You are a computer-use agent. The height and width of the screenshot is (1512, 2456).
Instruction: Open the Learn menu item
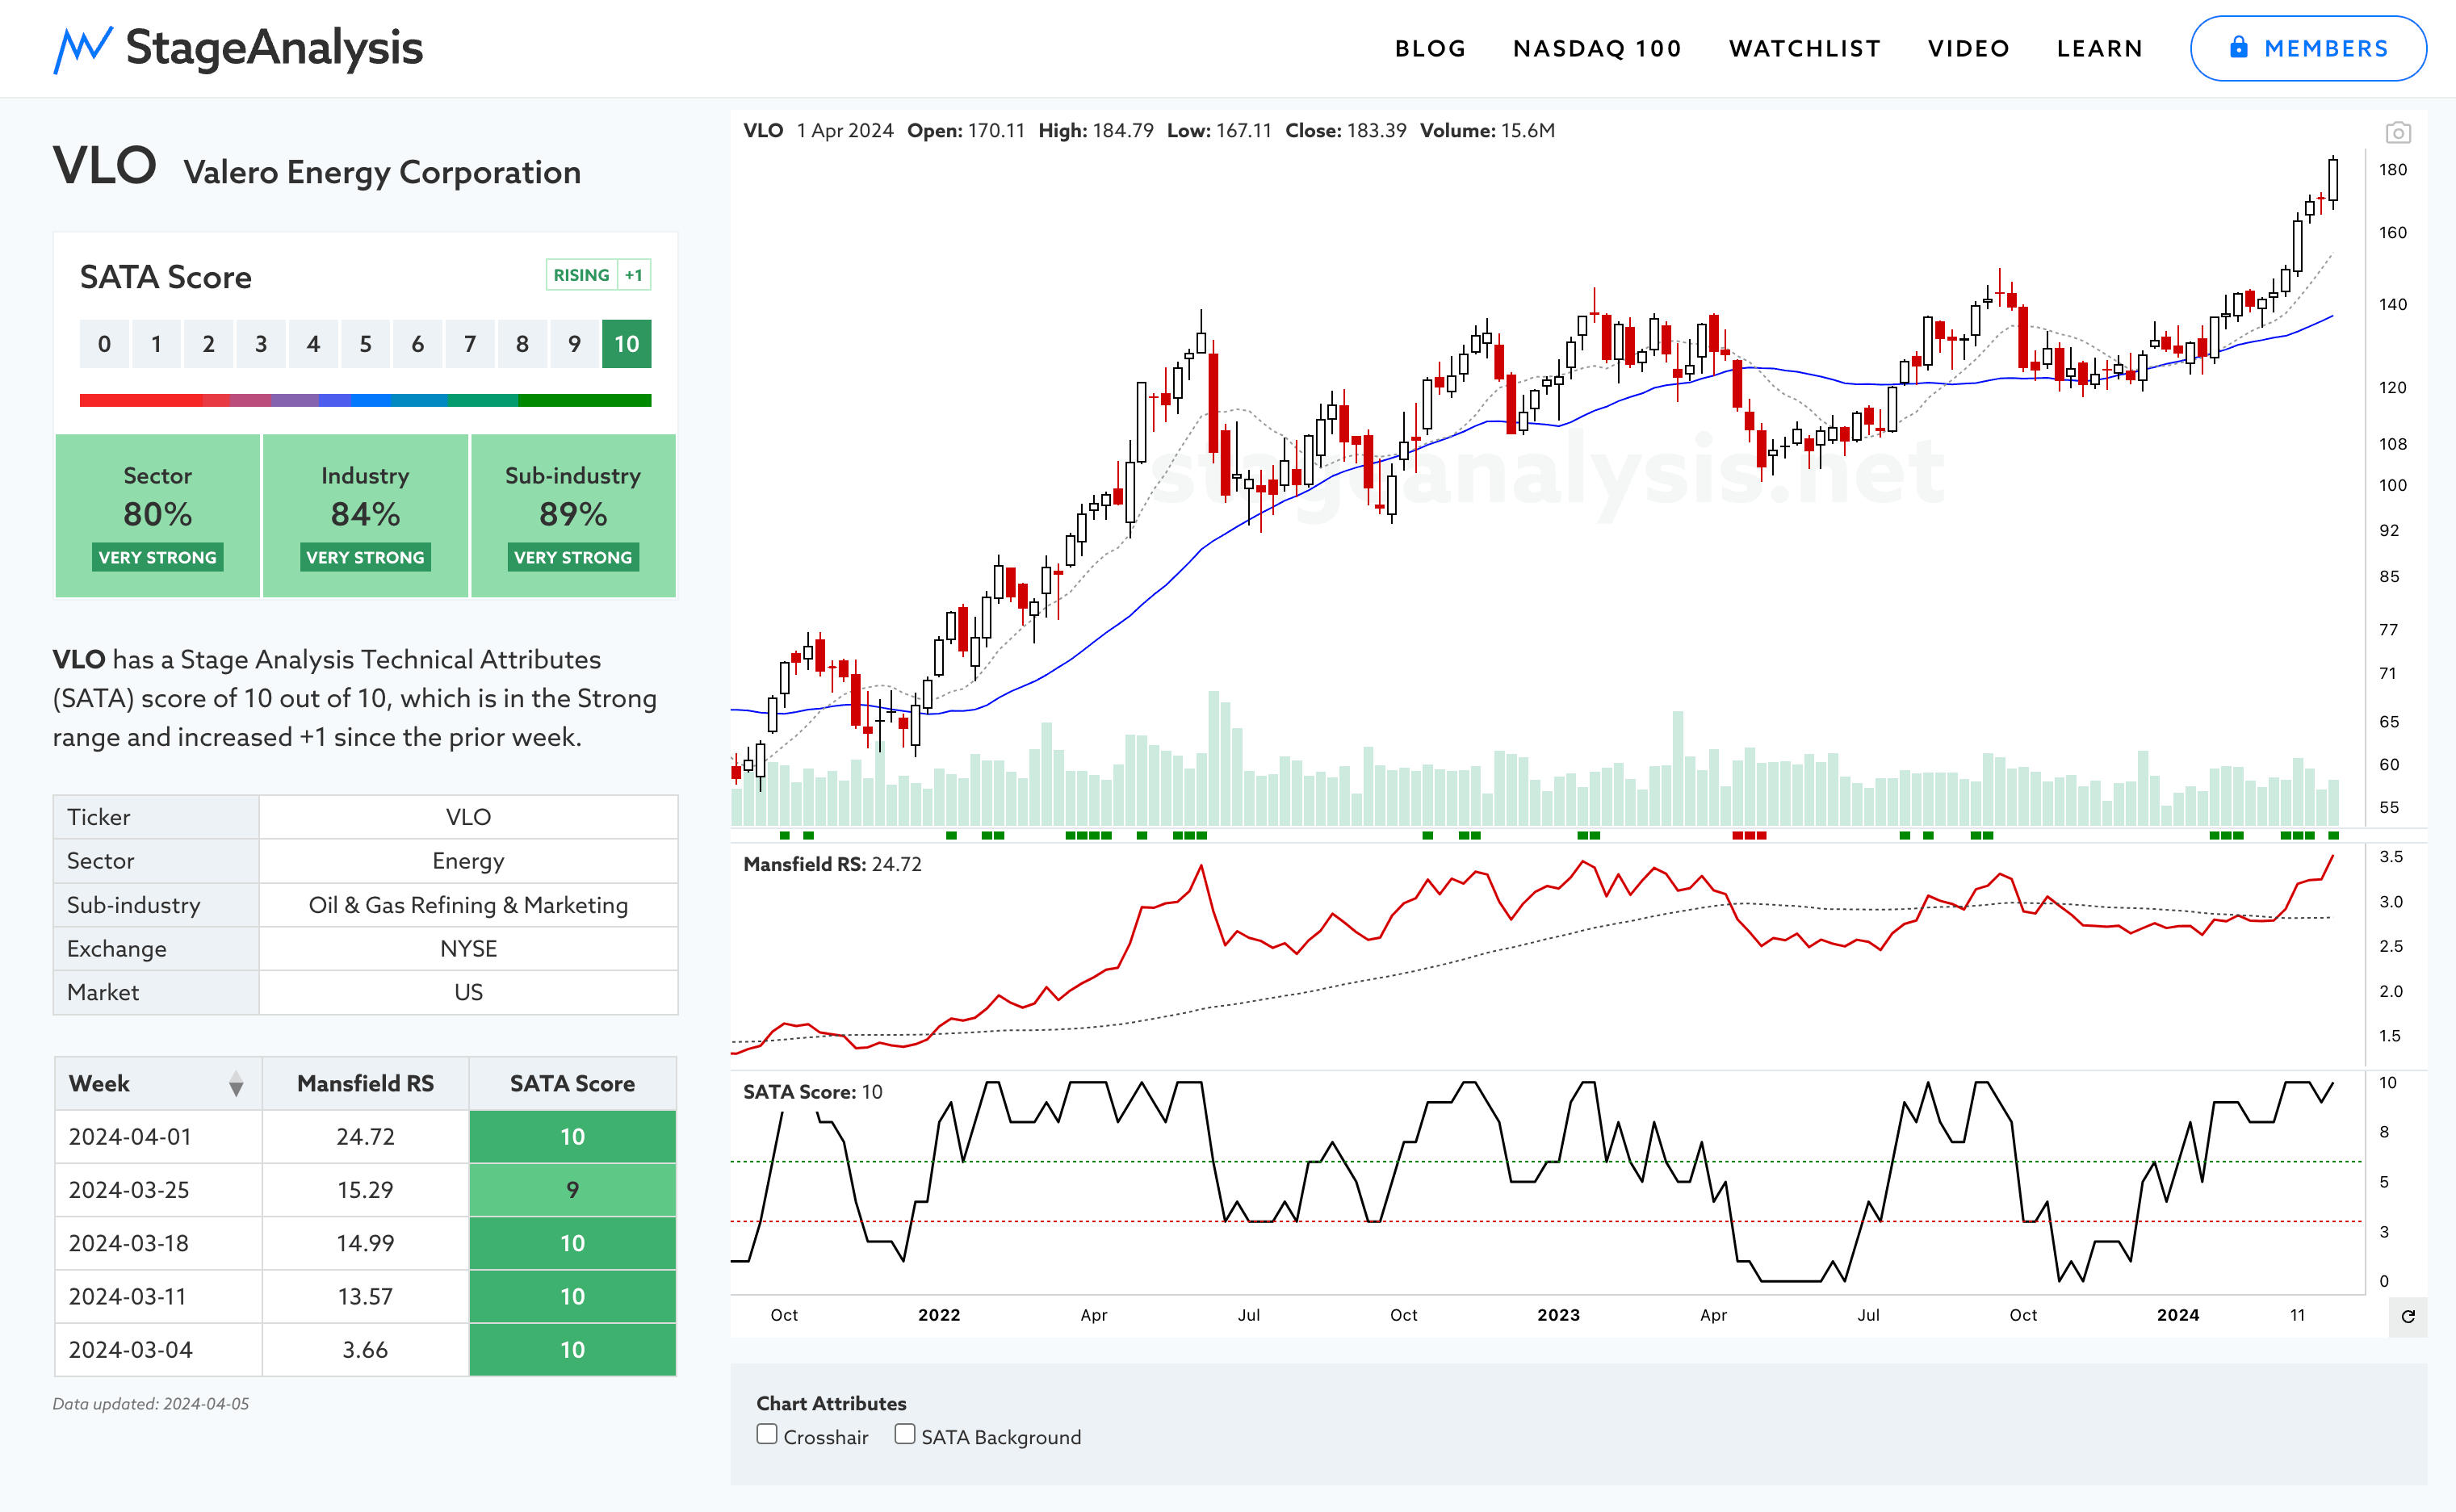click(2099, 48)
